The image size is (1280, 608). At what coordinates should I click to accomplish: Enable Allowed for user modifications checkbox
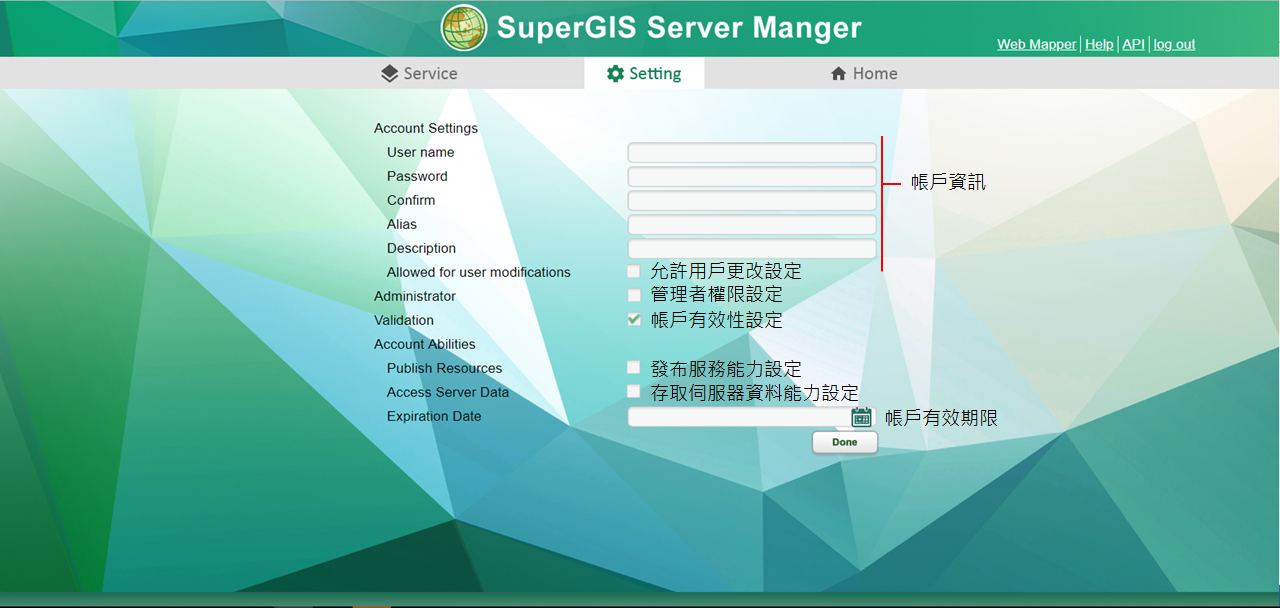pyautogui.click(x=634, y=271)
